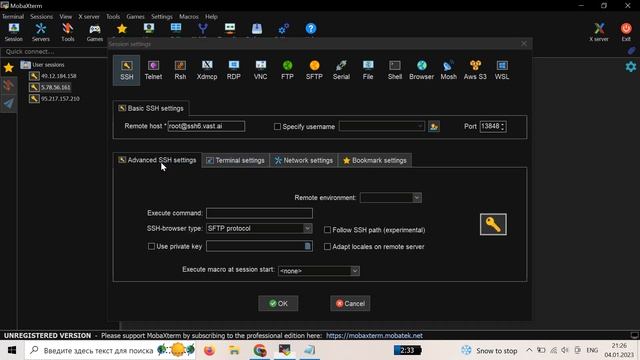Click the gold key icon button
The height and width of the screenshot is (360, 640).
(493, 224)
